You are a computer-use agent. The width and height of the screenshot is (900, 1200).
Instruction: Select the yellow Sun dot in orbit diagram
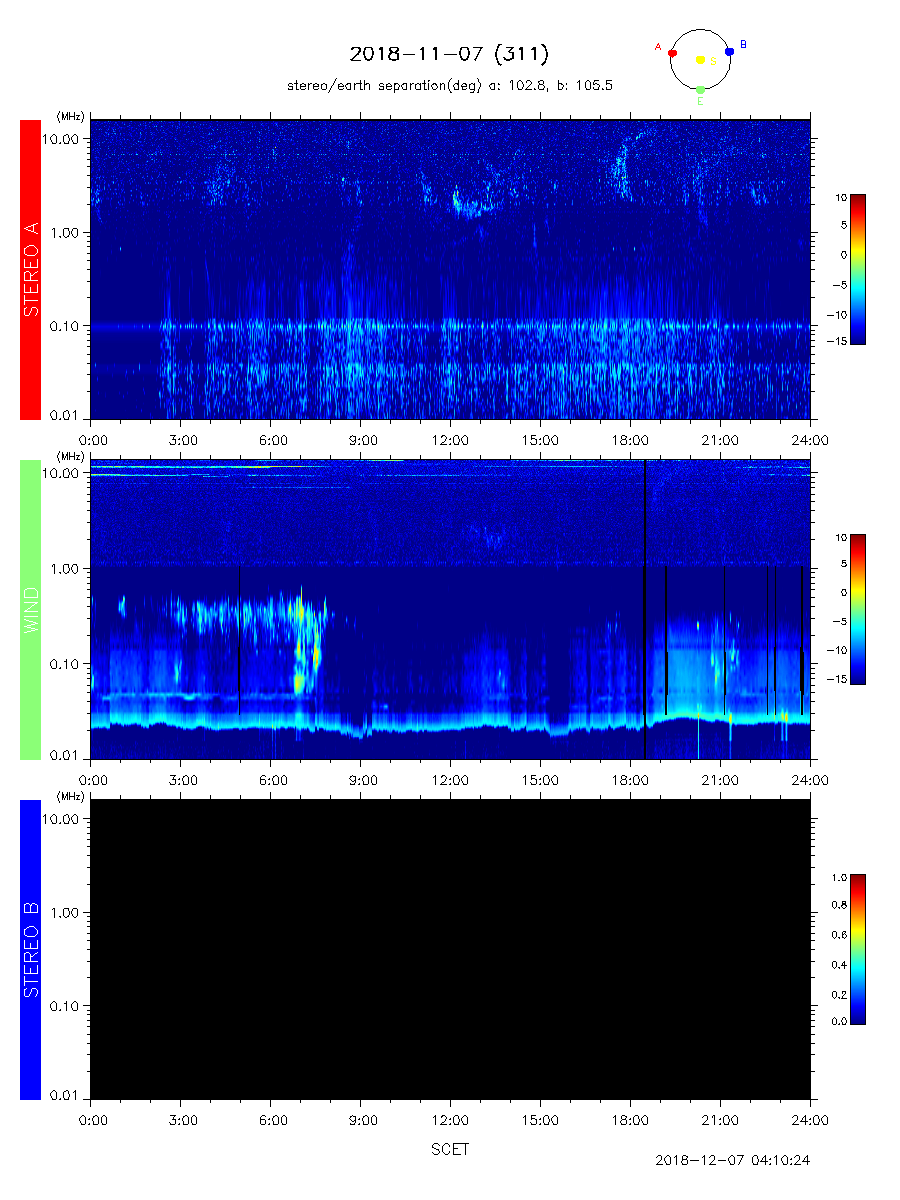point(700,60)
